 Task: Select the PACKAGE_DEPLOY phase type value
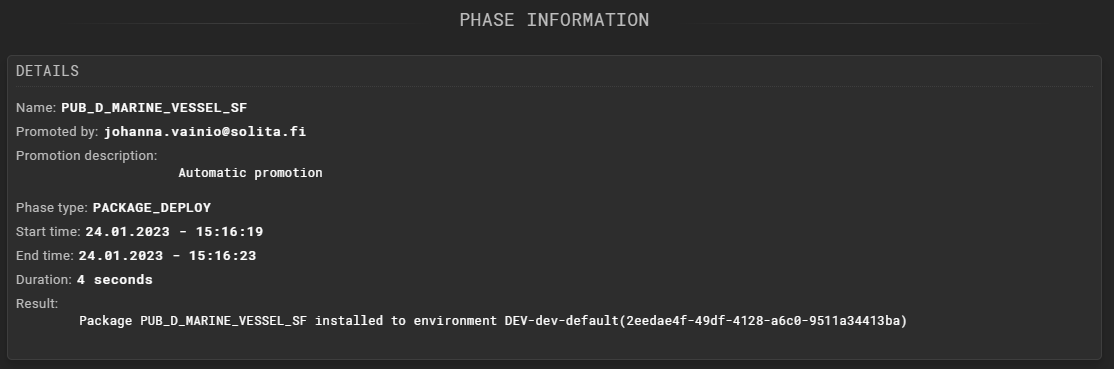152,208
